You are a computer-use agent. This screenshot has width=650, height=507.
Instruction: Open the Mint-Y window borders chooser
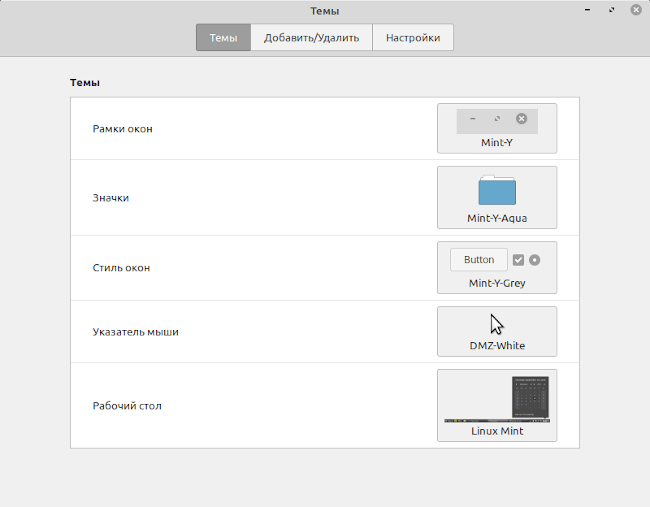[x=497, y=129]
